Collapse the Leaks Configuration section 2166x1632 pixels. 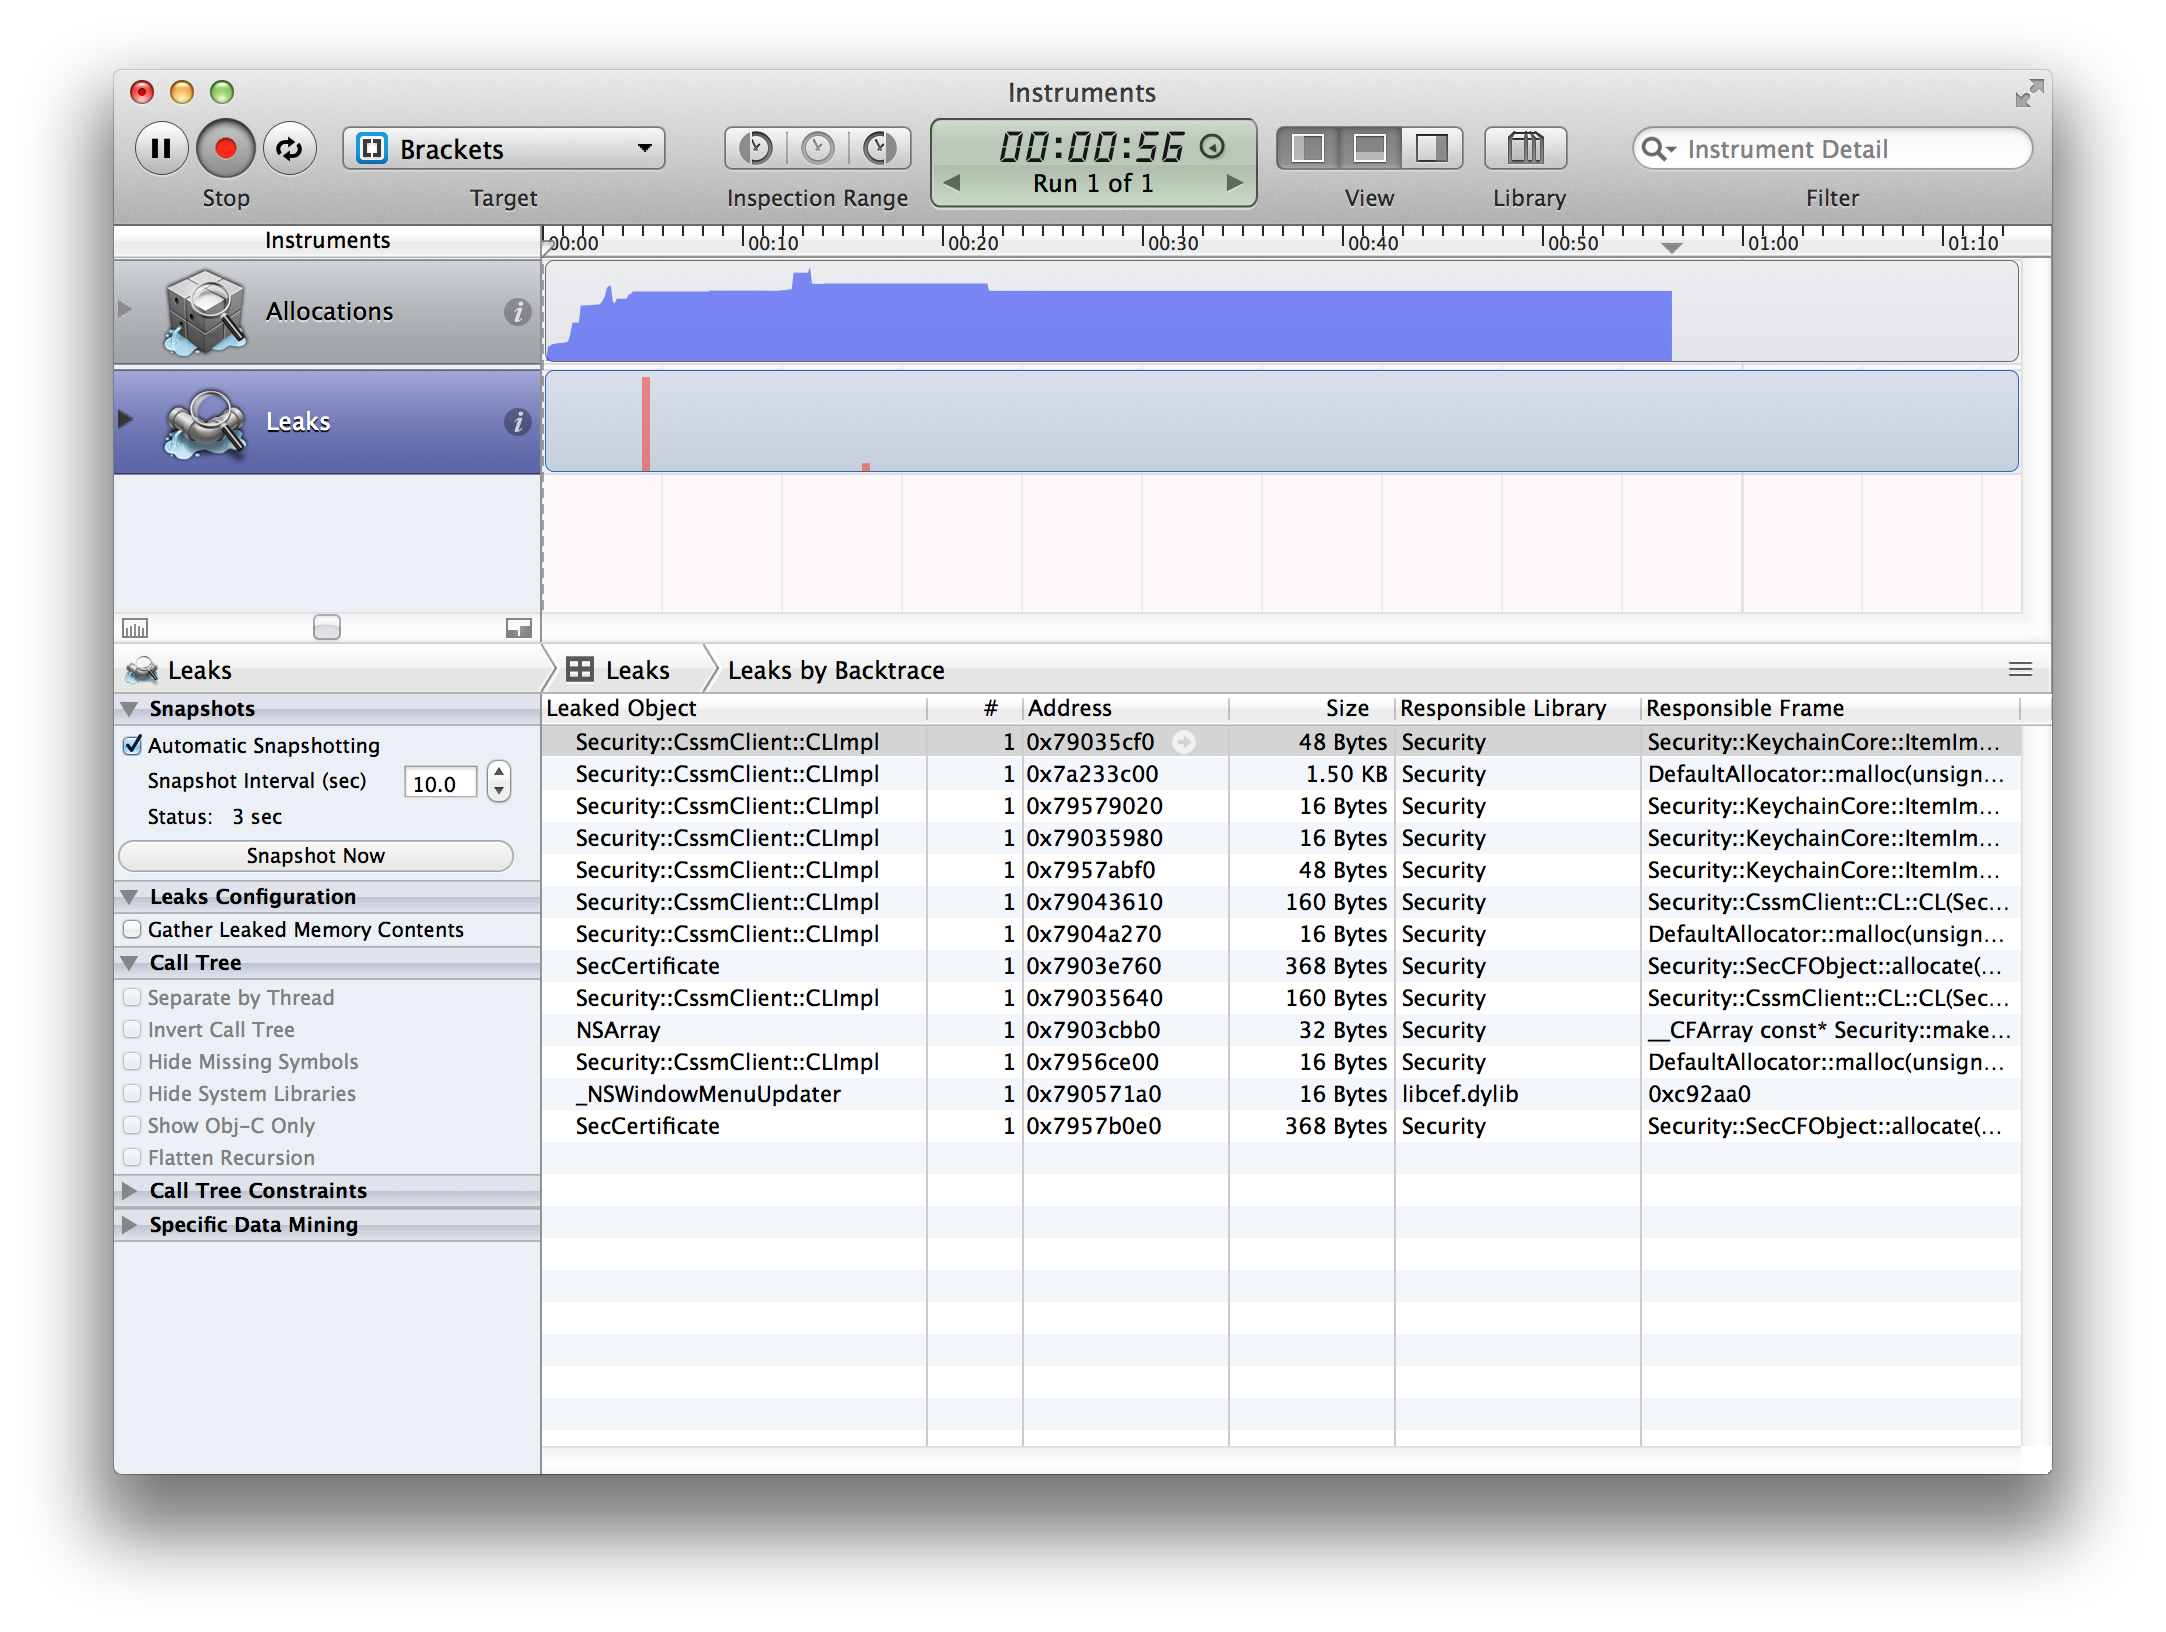tap(129, 897)
